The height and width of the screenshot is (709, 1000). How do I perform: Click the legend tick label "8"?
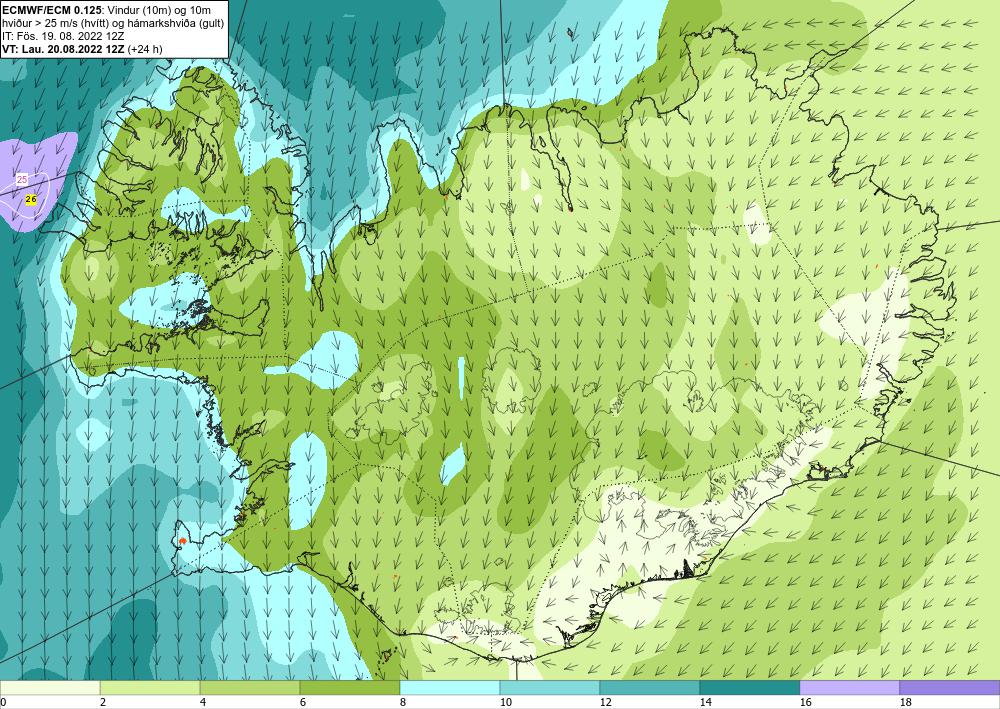pos(403,702)
